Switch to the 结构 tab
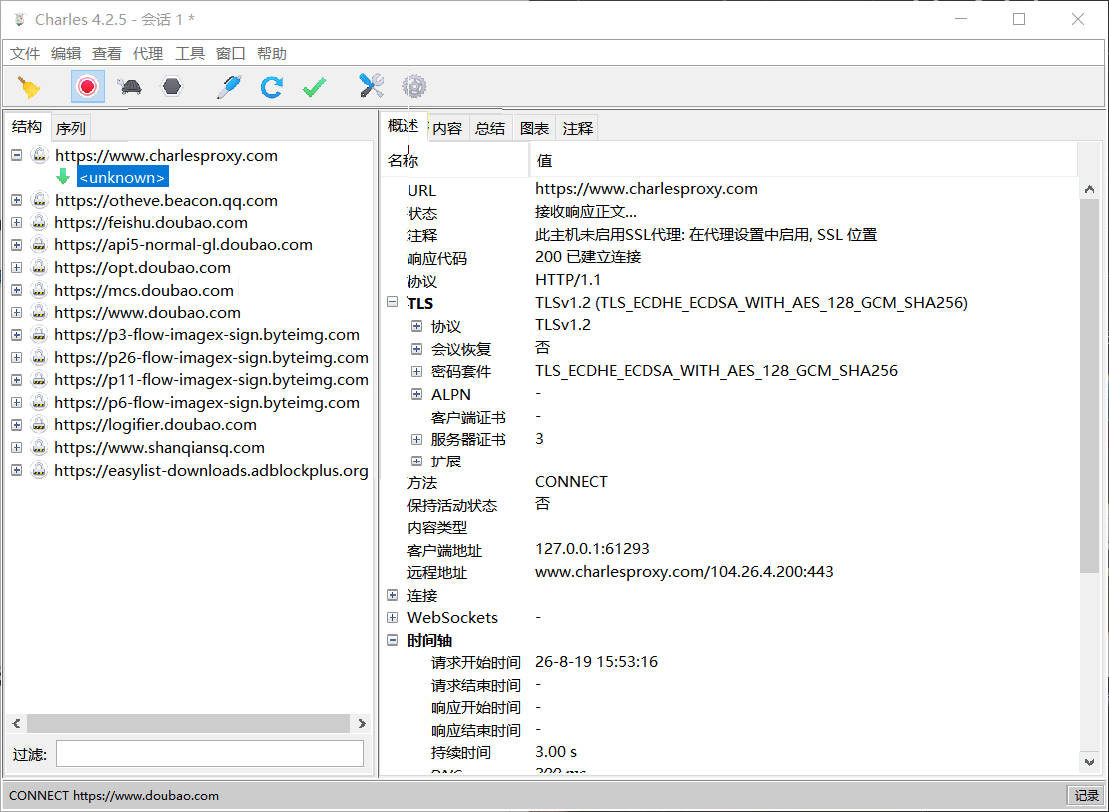 click(x=28, y=127)
